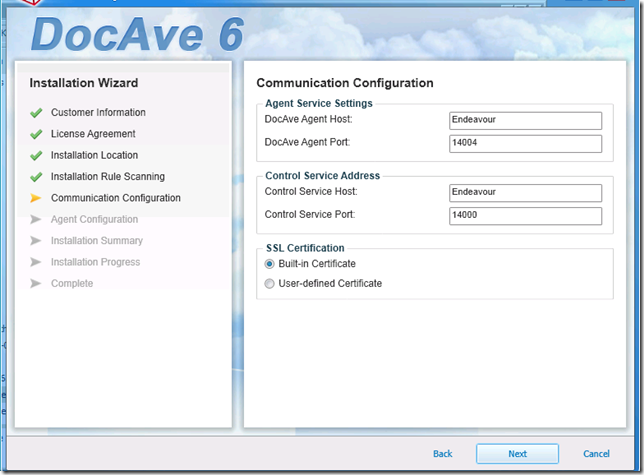
Task: Edit the DocAve Agent Port field
Action: click(525, 143)
